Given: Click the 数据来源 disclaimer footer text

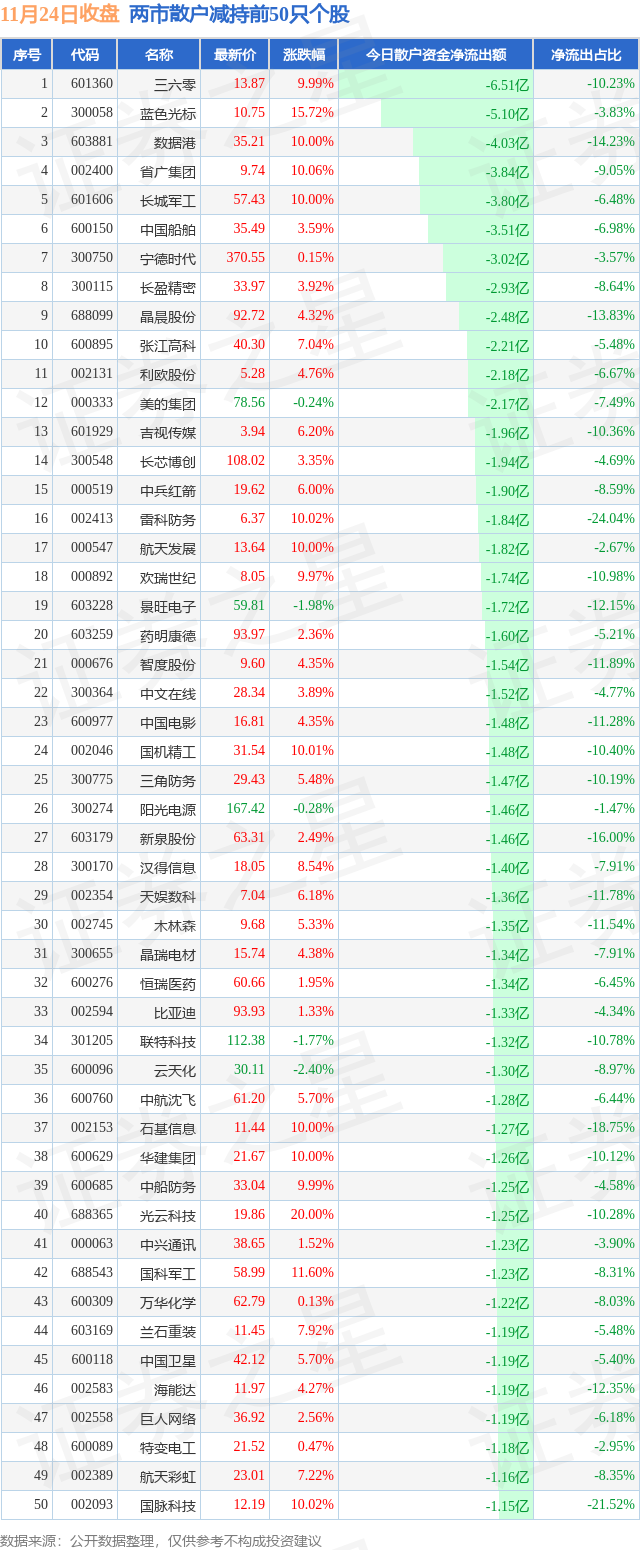Looking at the screenshot, I should pos(161,1541).
